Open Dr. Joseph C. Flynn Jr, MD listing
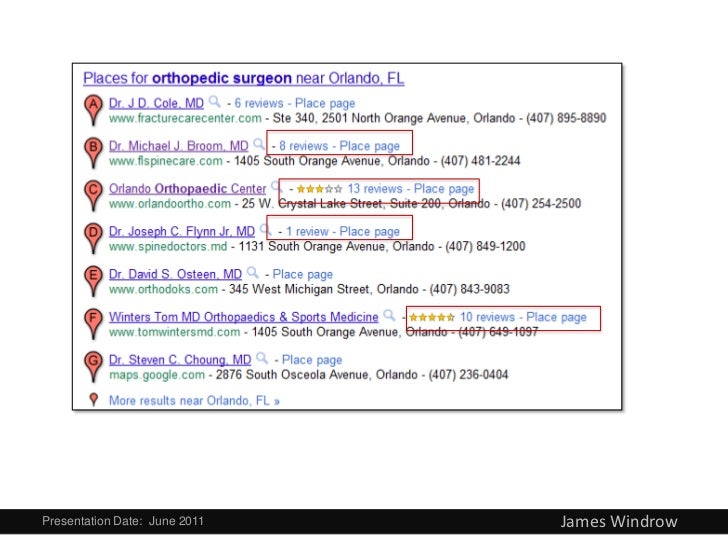Viewport: 728px width, 546px height. [182, 231]
